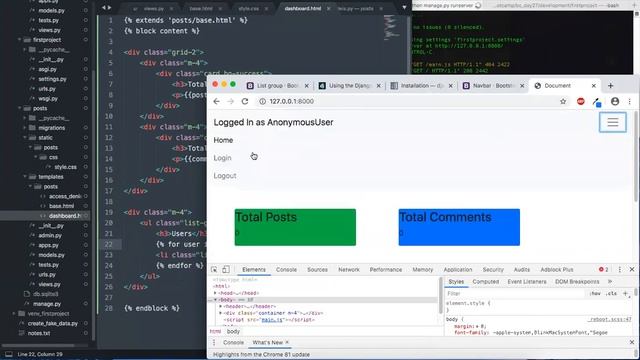This screenshot has height=360, width=640.
Task: Close the List group browser tab
Action: [x=307, y=86]
